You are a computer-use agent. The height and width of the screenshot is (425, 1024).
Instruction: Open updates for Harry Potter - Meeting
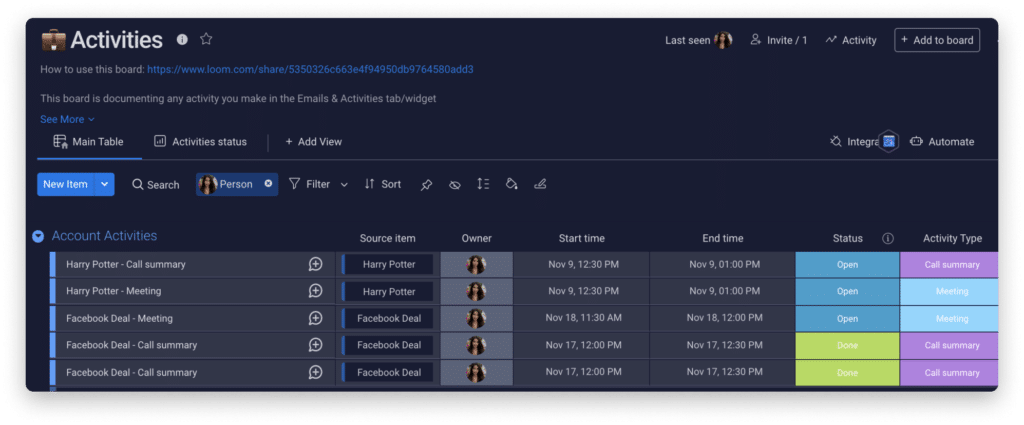[315, 291]
